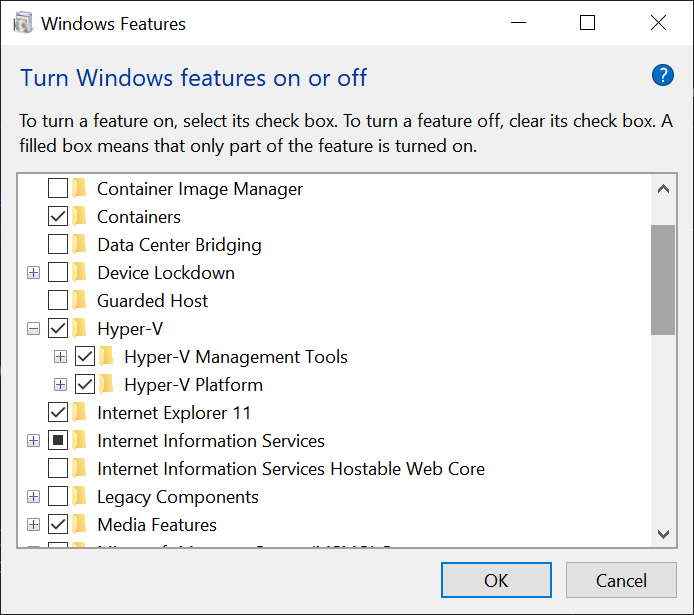Screen dimensions: 694x615
Task: Click the scroll down arrow of the feature list
Action: pos(662,535)
